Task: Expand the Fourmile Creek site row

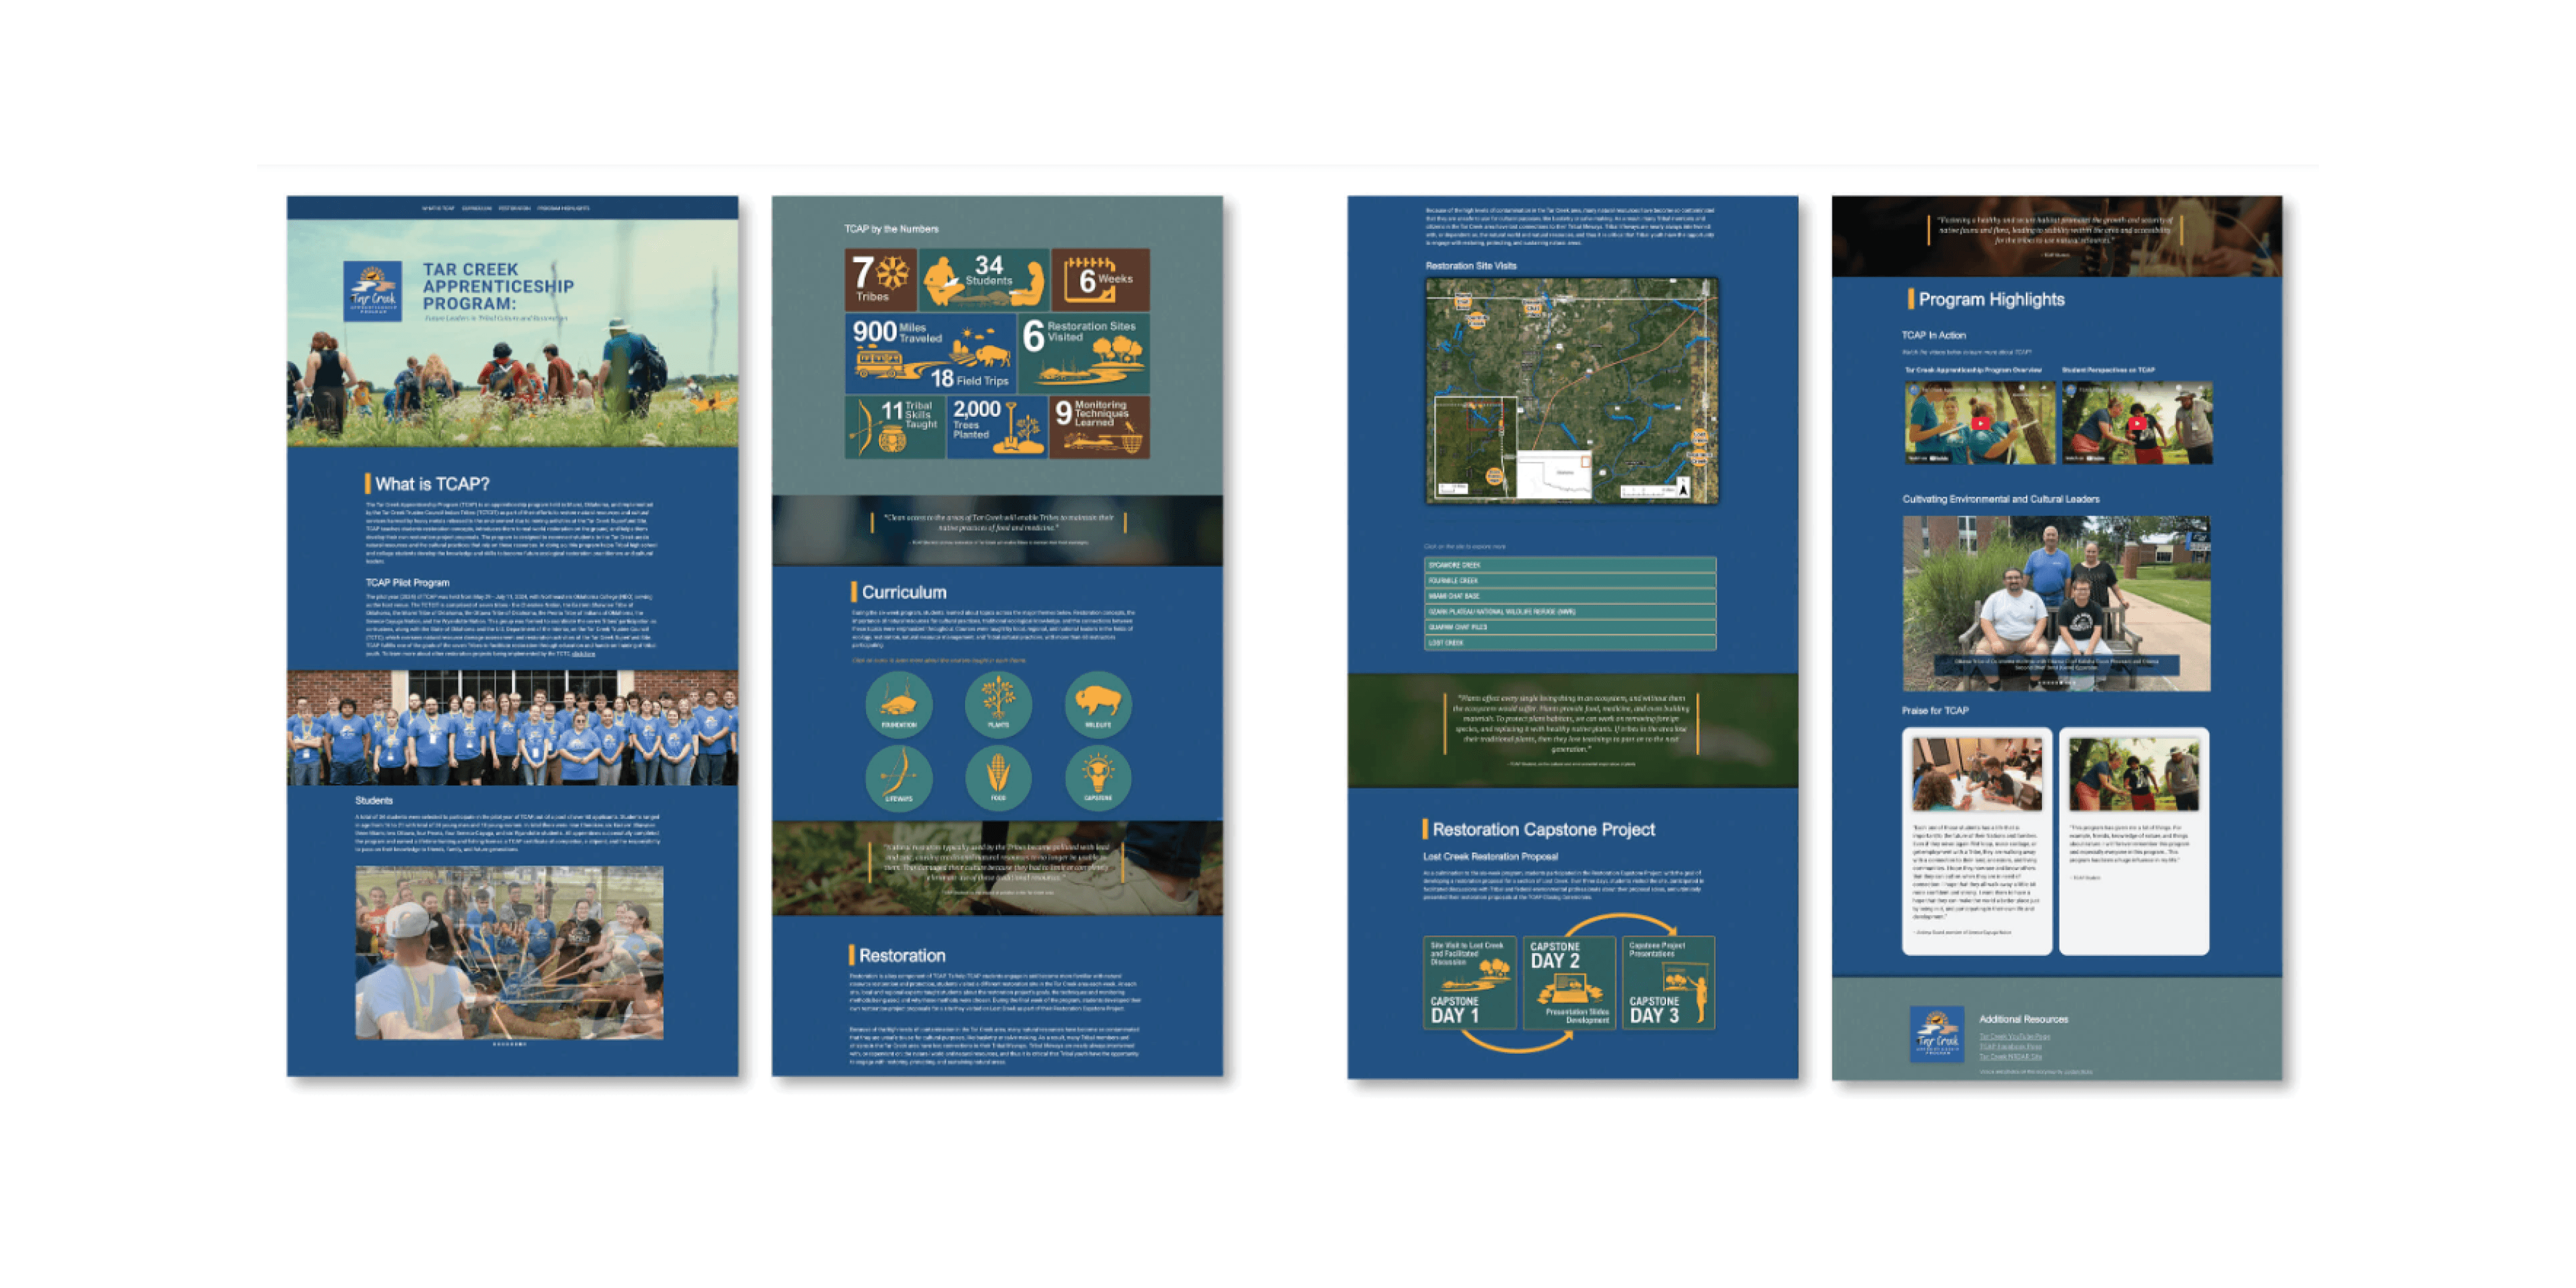Action: coord(1570,580)
